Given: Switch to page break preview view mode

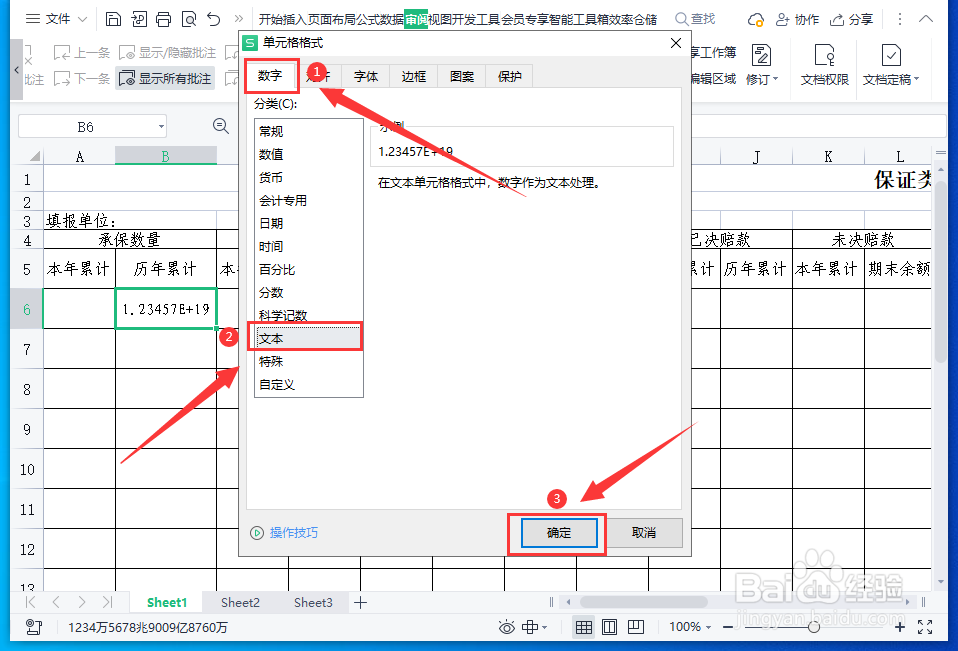Looking at the screenshot, I should 637,627.
